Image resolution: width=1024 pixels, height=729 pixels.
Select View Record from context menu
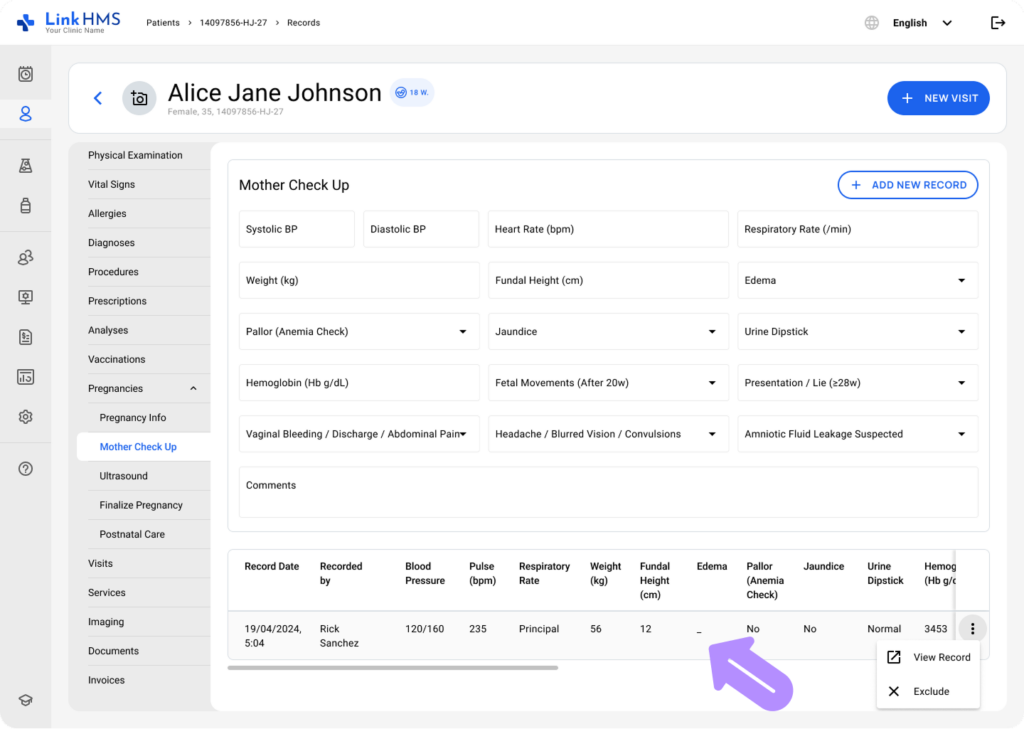tap(929, 658)
